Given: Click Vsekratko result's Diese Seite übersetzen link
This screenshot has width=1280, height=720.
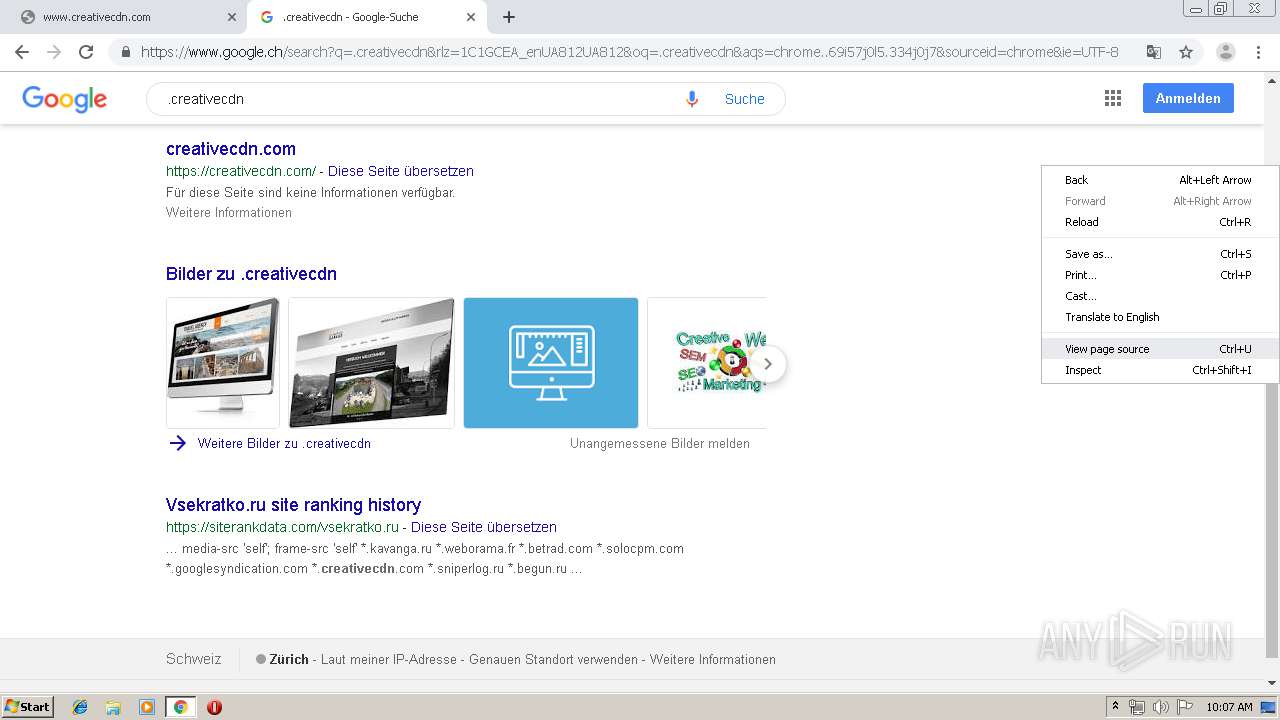Looking at the screenshot, I should point(484,527).
